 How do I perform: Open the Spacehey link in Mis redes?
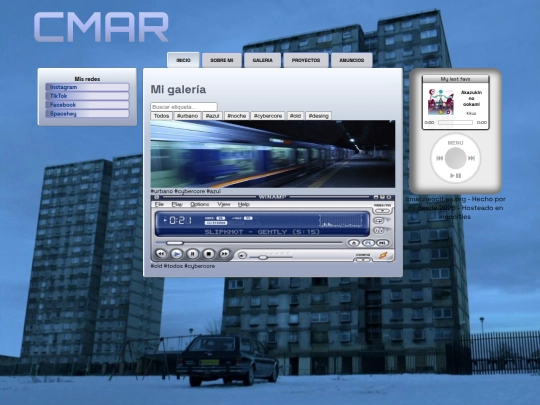pyautogui.click(x=87, y=114)
